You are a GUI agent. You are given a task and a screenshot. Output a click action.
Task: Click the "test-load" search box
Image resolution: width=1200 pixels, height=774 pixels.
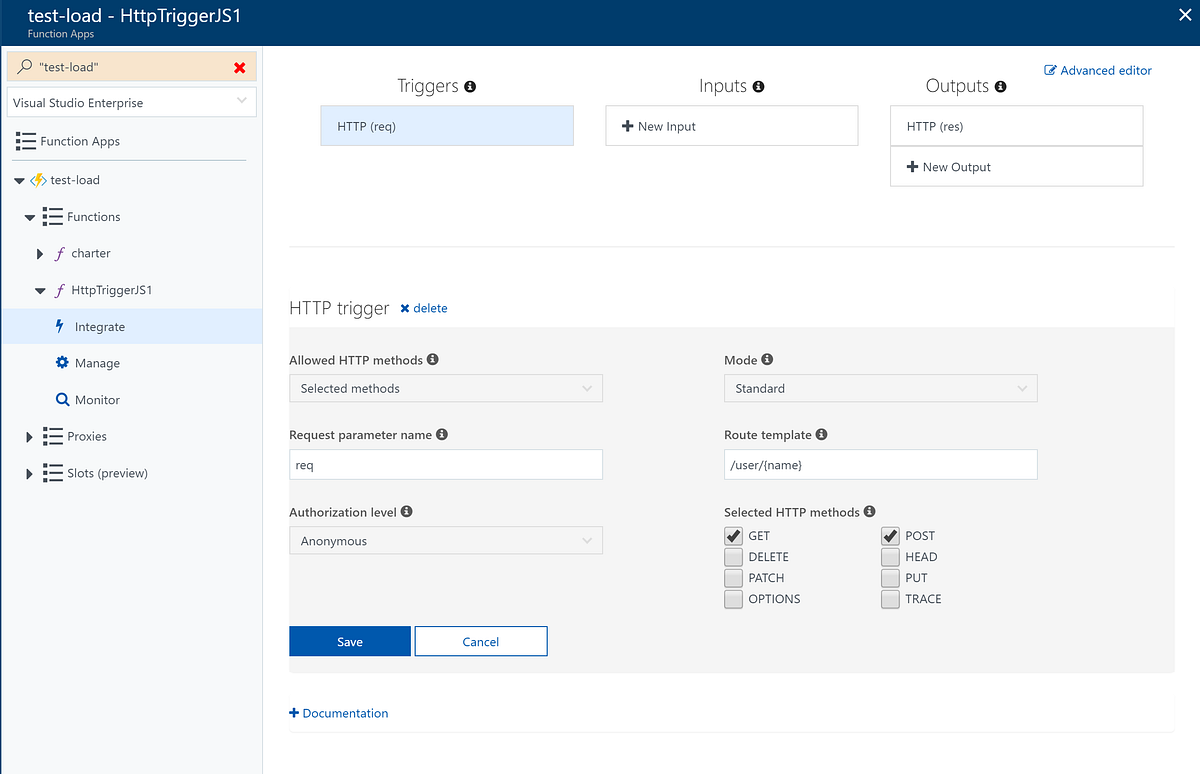tap(132, 67)
